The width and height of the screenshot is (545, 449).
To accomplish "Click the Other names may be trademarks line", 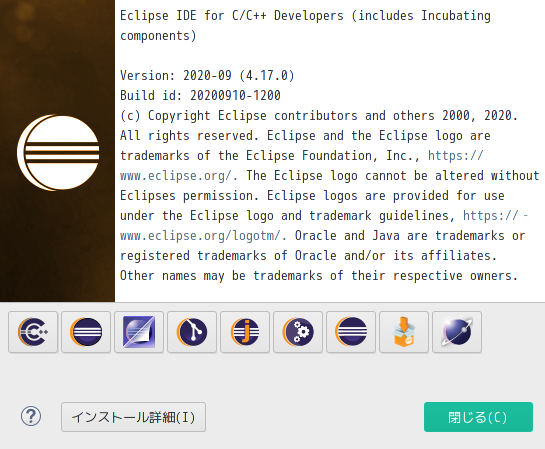I will (x=319, y=276).
